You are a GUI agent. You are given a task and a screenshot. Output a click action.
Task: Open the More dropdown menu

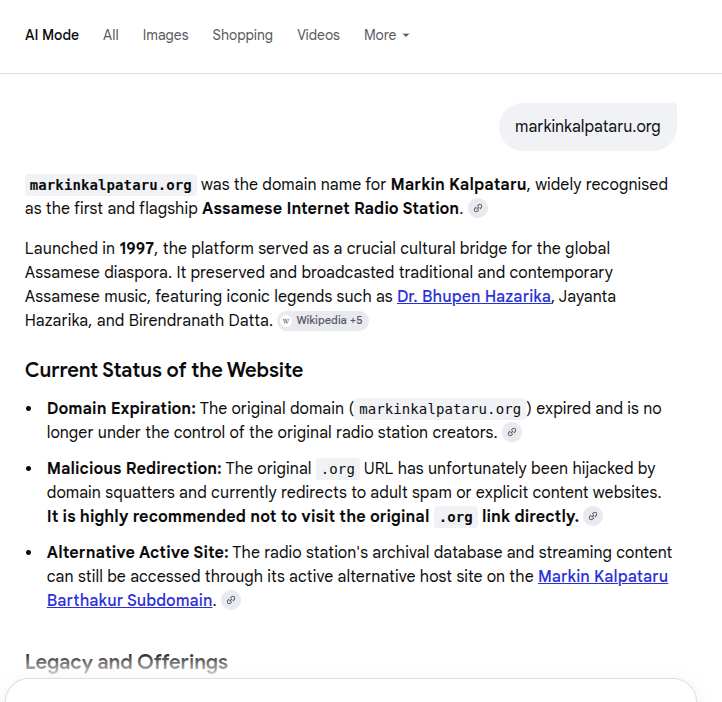pyautogui.click(x=386, y=35)
